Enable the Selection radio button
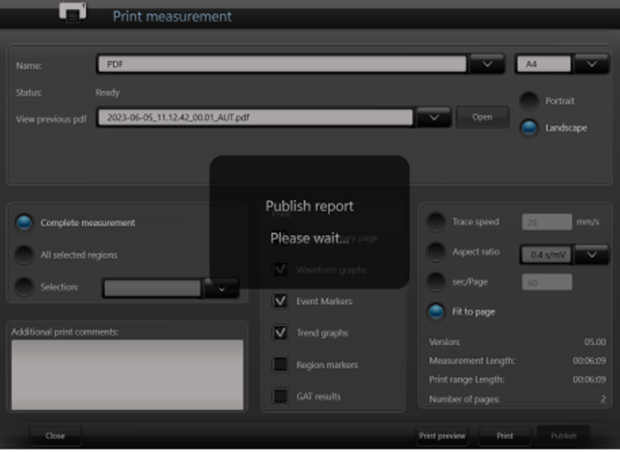This screenshot has height=452, width=620. click(x=24, y=287)
